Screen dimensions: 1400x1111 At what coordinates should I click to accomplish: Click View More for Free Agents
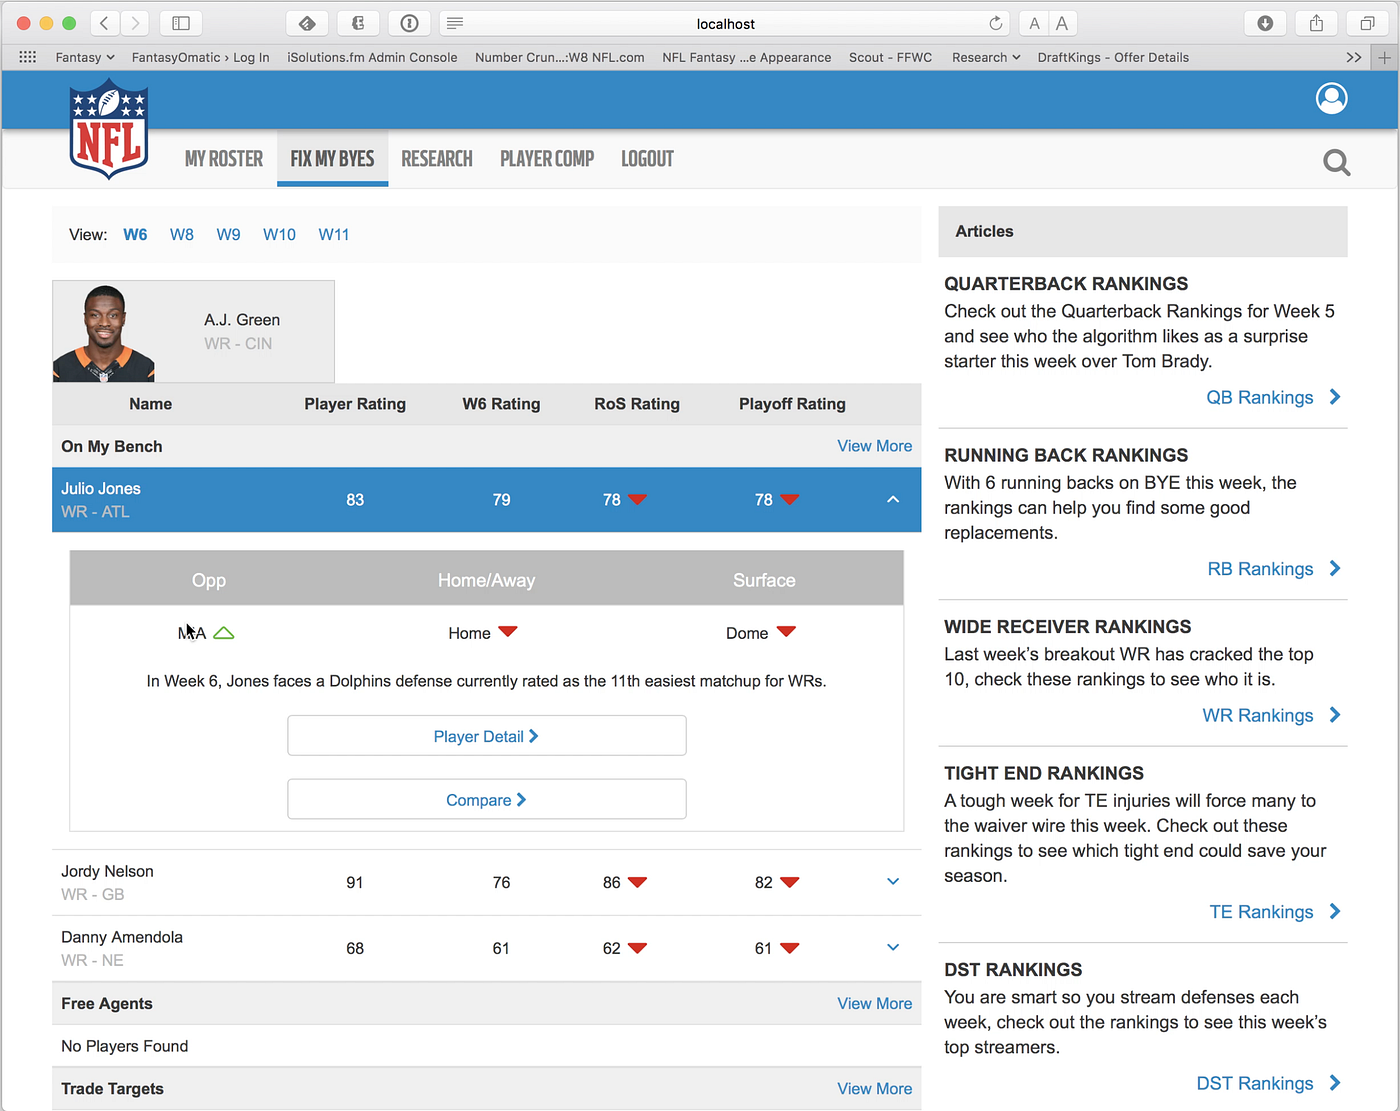coord(874,1004)
